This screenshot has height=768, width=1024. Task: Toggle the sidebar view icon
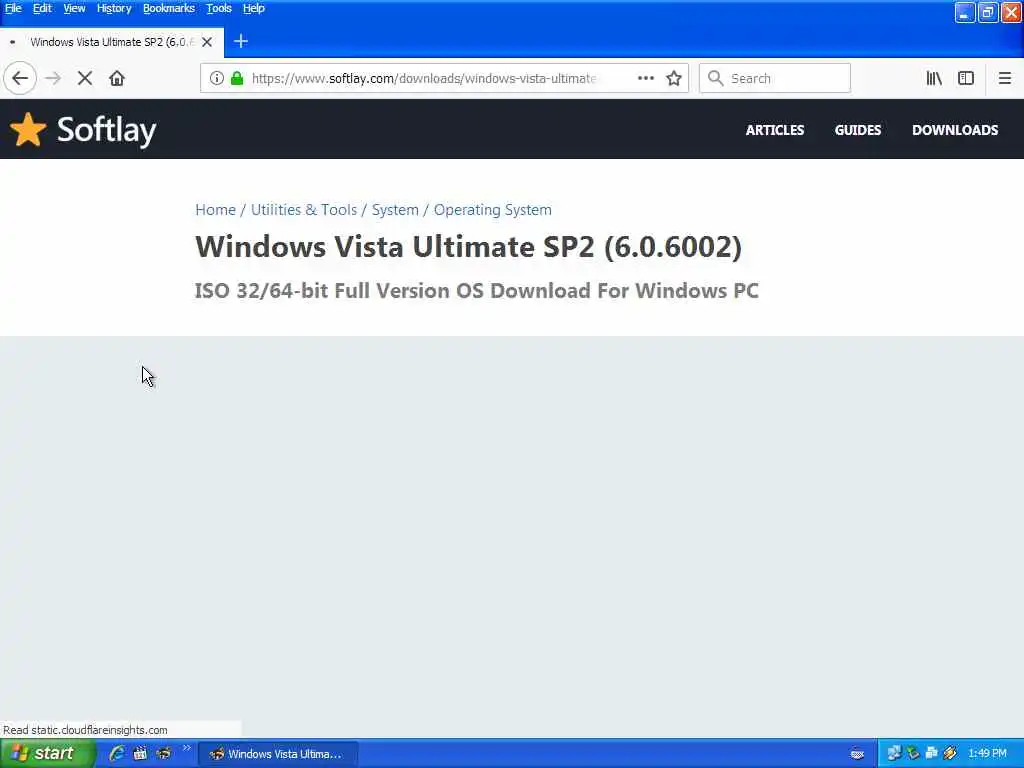[x=966, y=78]
